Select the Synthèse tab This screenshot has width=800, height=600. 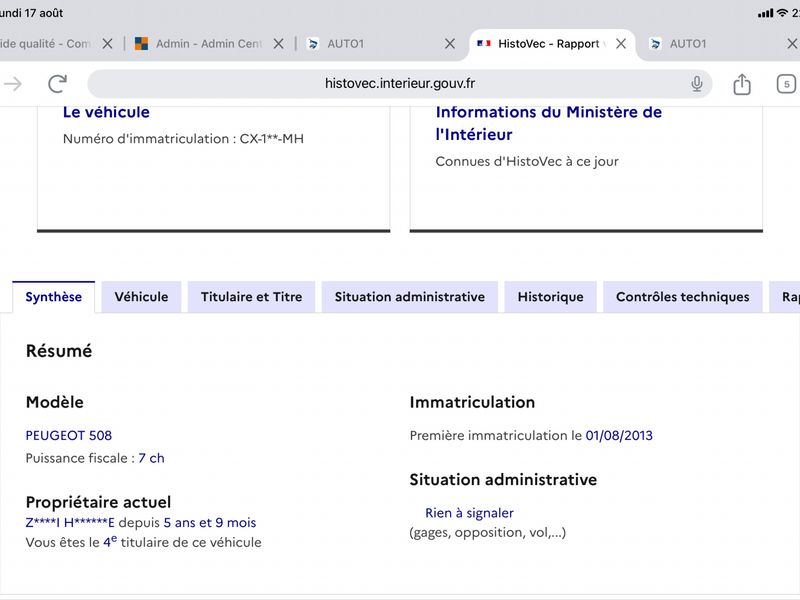pos(54,296)
